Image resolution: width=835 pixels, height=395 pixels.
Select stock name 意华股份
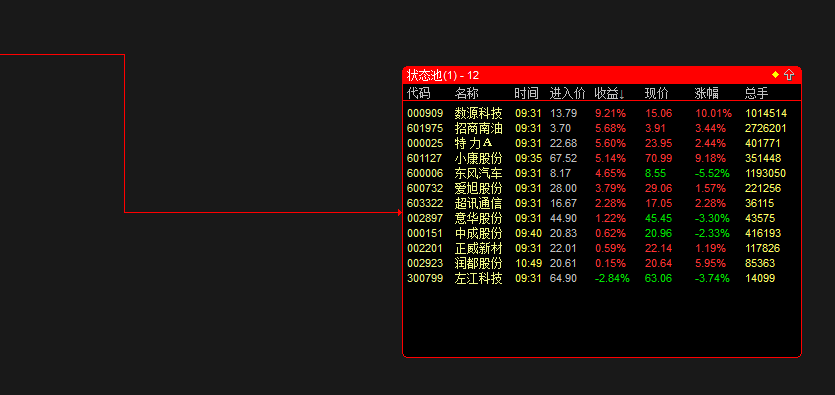[478, 218]
